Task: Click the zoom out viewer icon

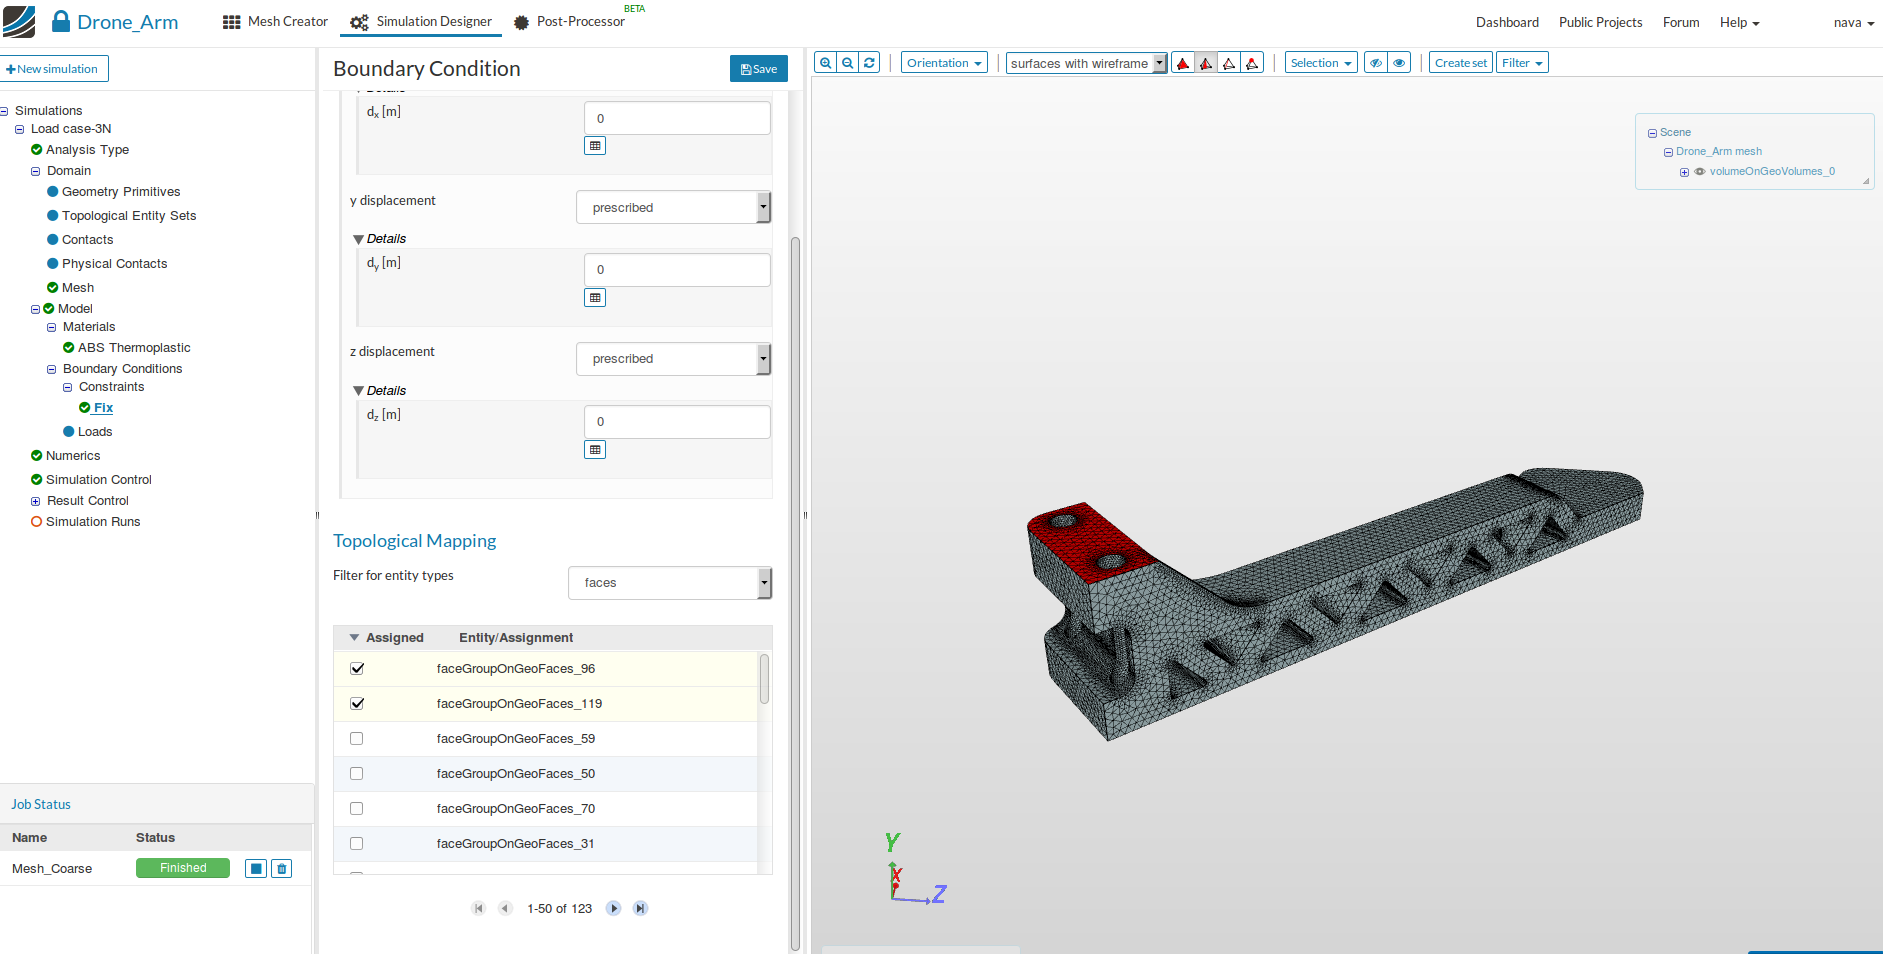Action: click(847, 63)
